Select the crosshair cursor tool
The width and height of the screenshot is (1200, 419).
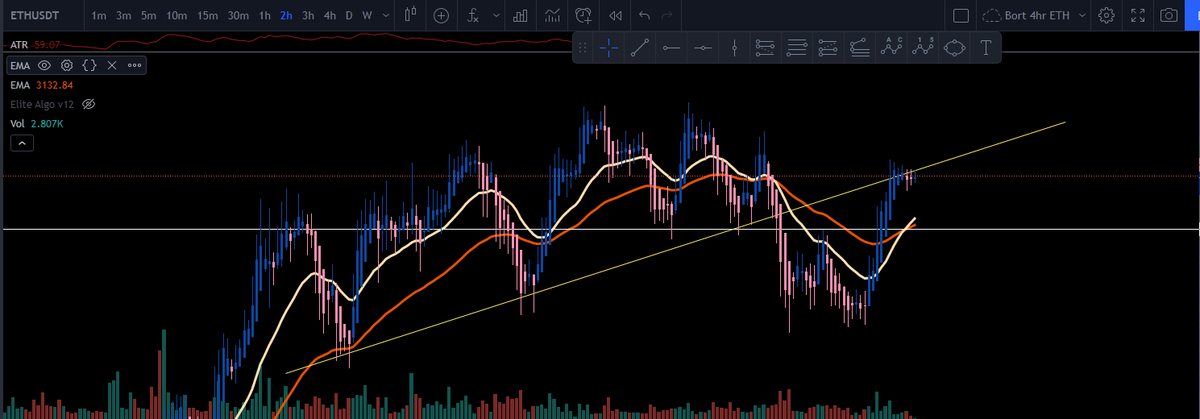click(609, 47)
